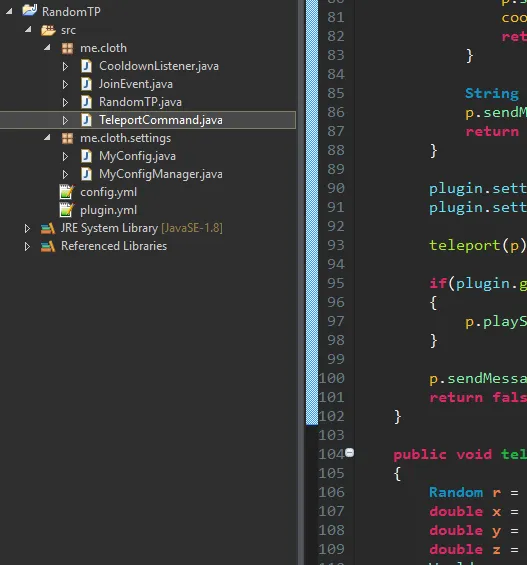Expand the Referenced Libraries node

click(x=27, y=246)
